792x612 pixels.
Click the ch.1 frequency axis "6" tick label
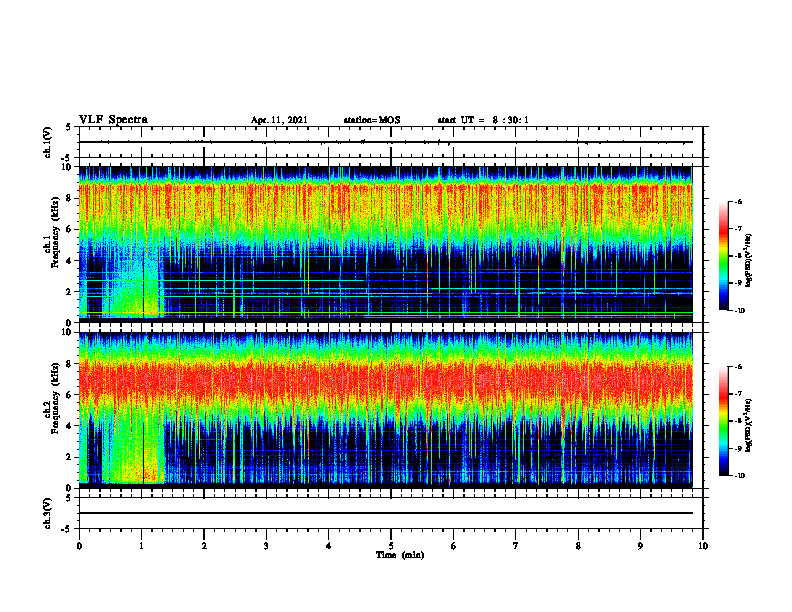point(69,230)
